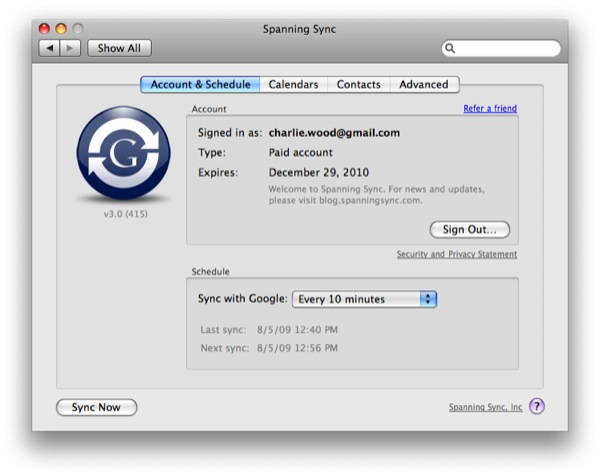Expand the Sync with Google dropdown
The width and height of the screenshot is (600, 475).
[365, 299]
